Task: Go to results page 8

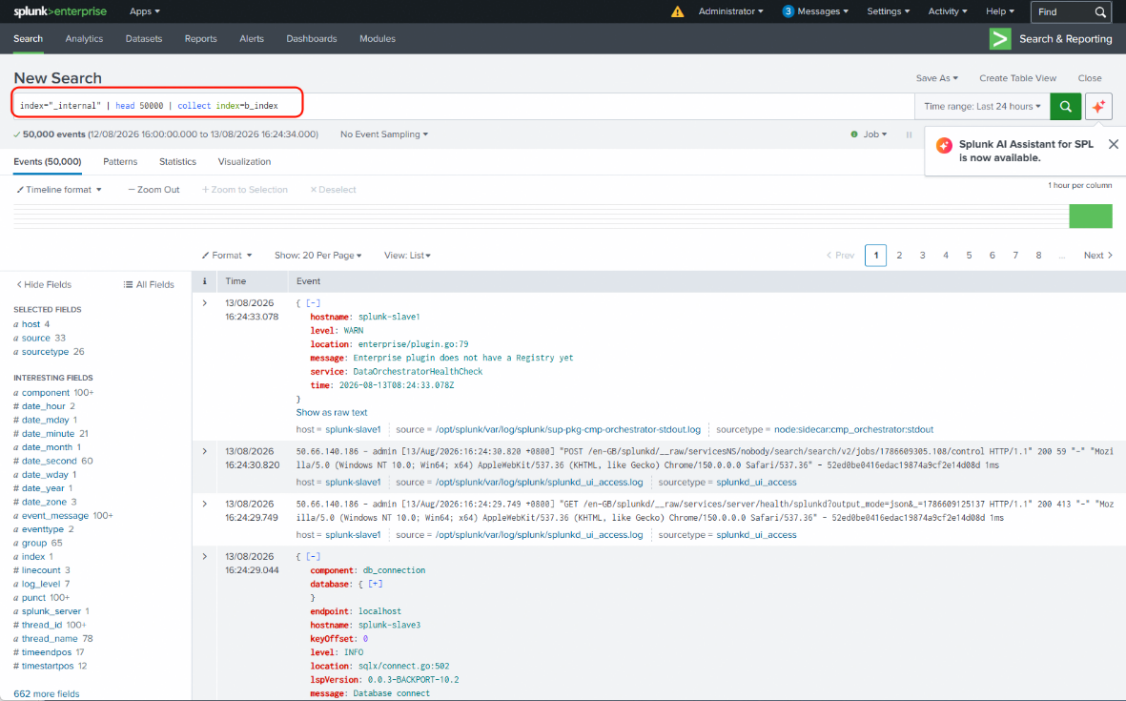Action: tap(1038, 255)
